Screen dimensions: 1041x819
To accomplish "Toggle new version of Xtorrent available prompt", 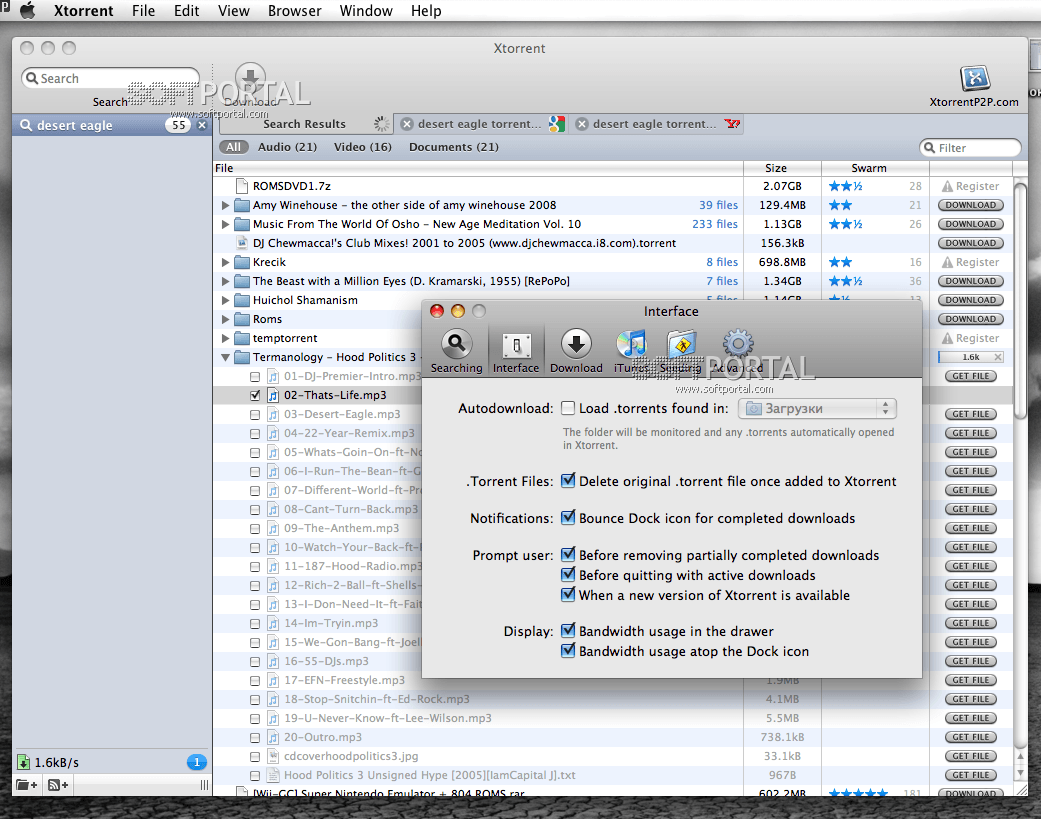I will point(568,594).
